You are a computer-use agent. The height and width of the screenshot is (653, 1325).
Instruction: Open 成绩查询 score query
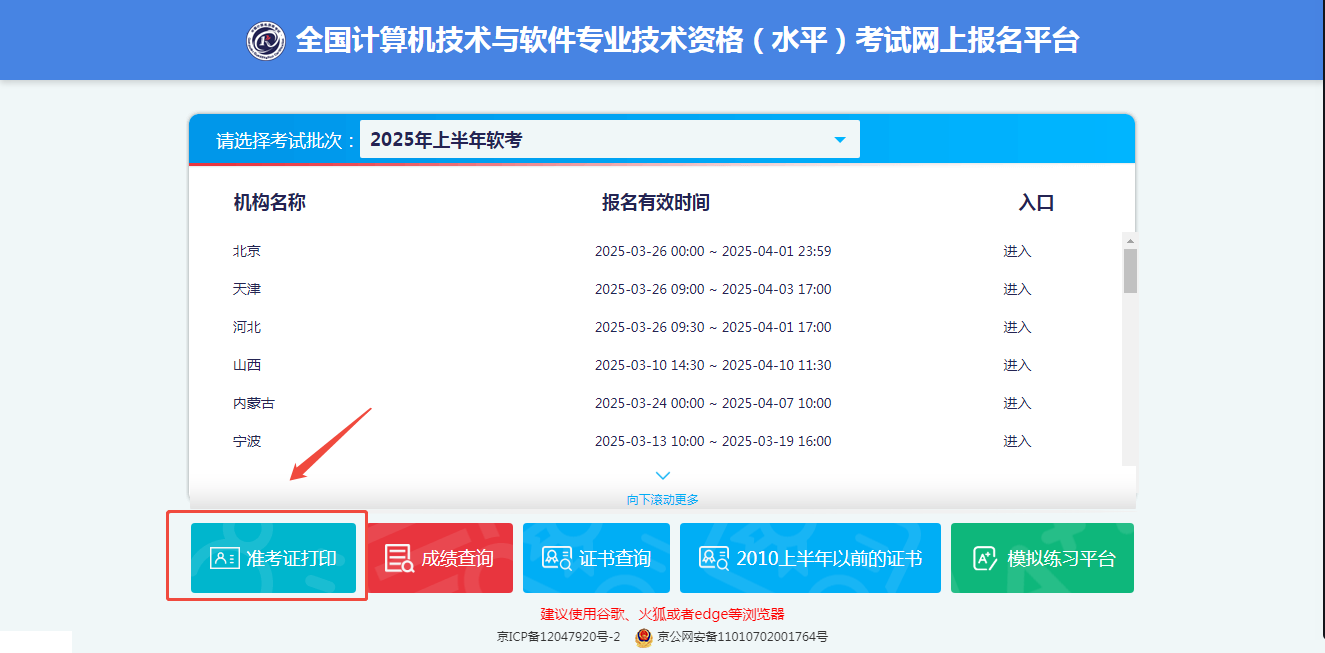click(x=439, y=558)
